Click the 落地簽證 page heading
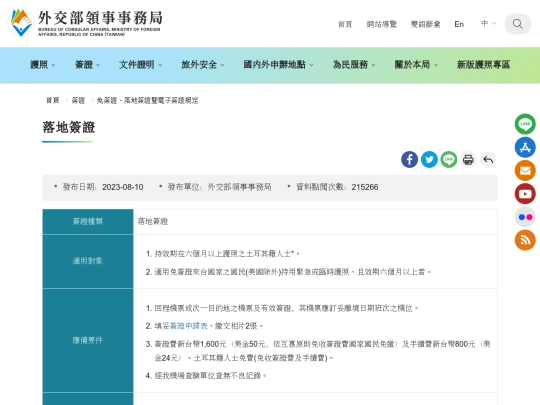Image resolution: width=540 pixels, height=405 pixels. (x=69, y=127)
